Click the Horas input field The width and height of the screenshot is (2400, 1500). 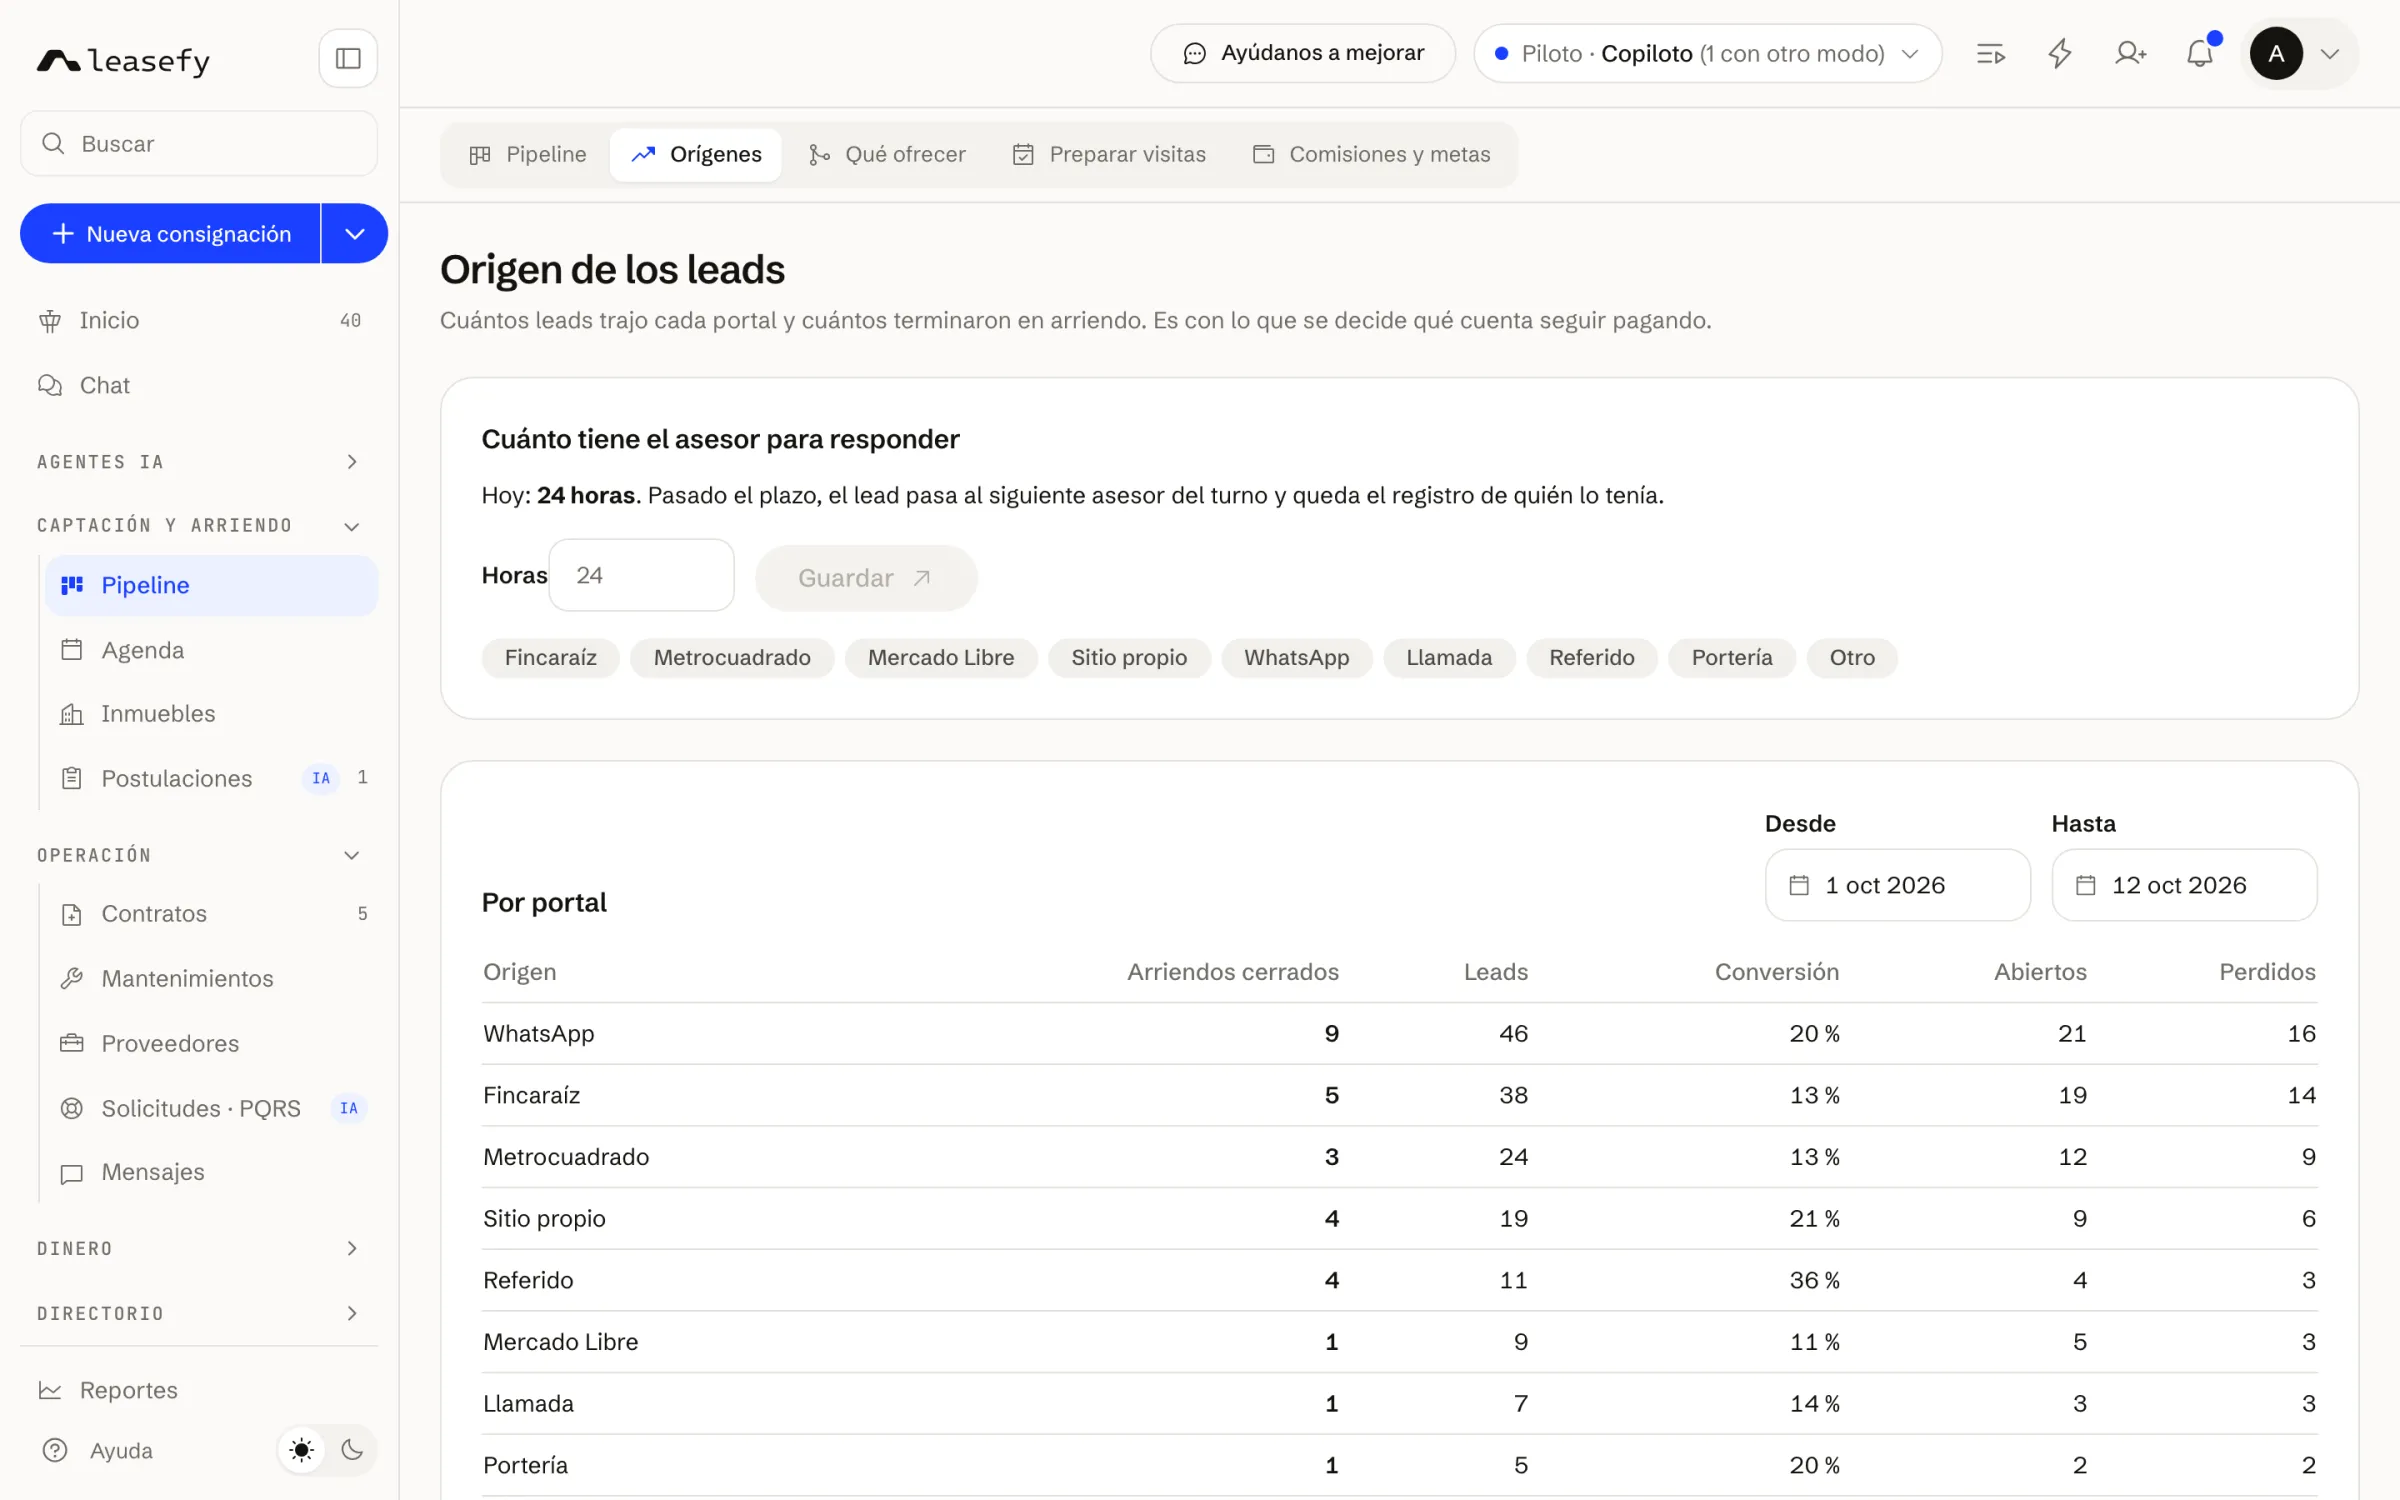[641, 576]
